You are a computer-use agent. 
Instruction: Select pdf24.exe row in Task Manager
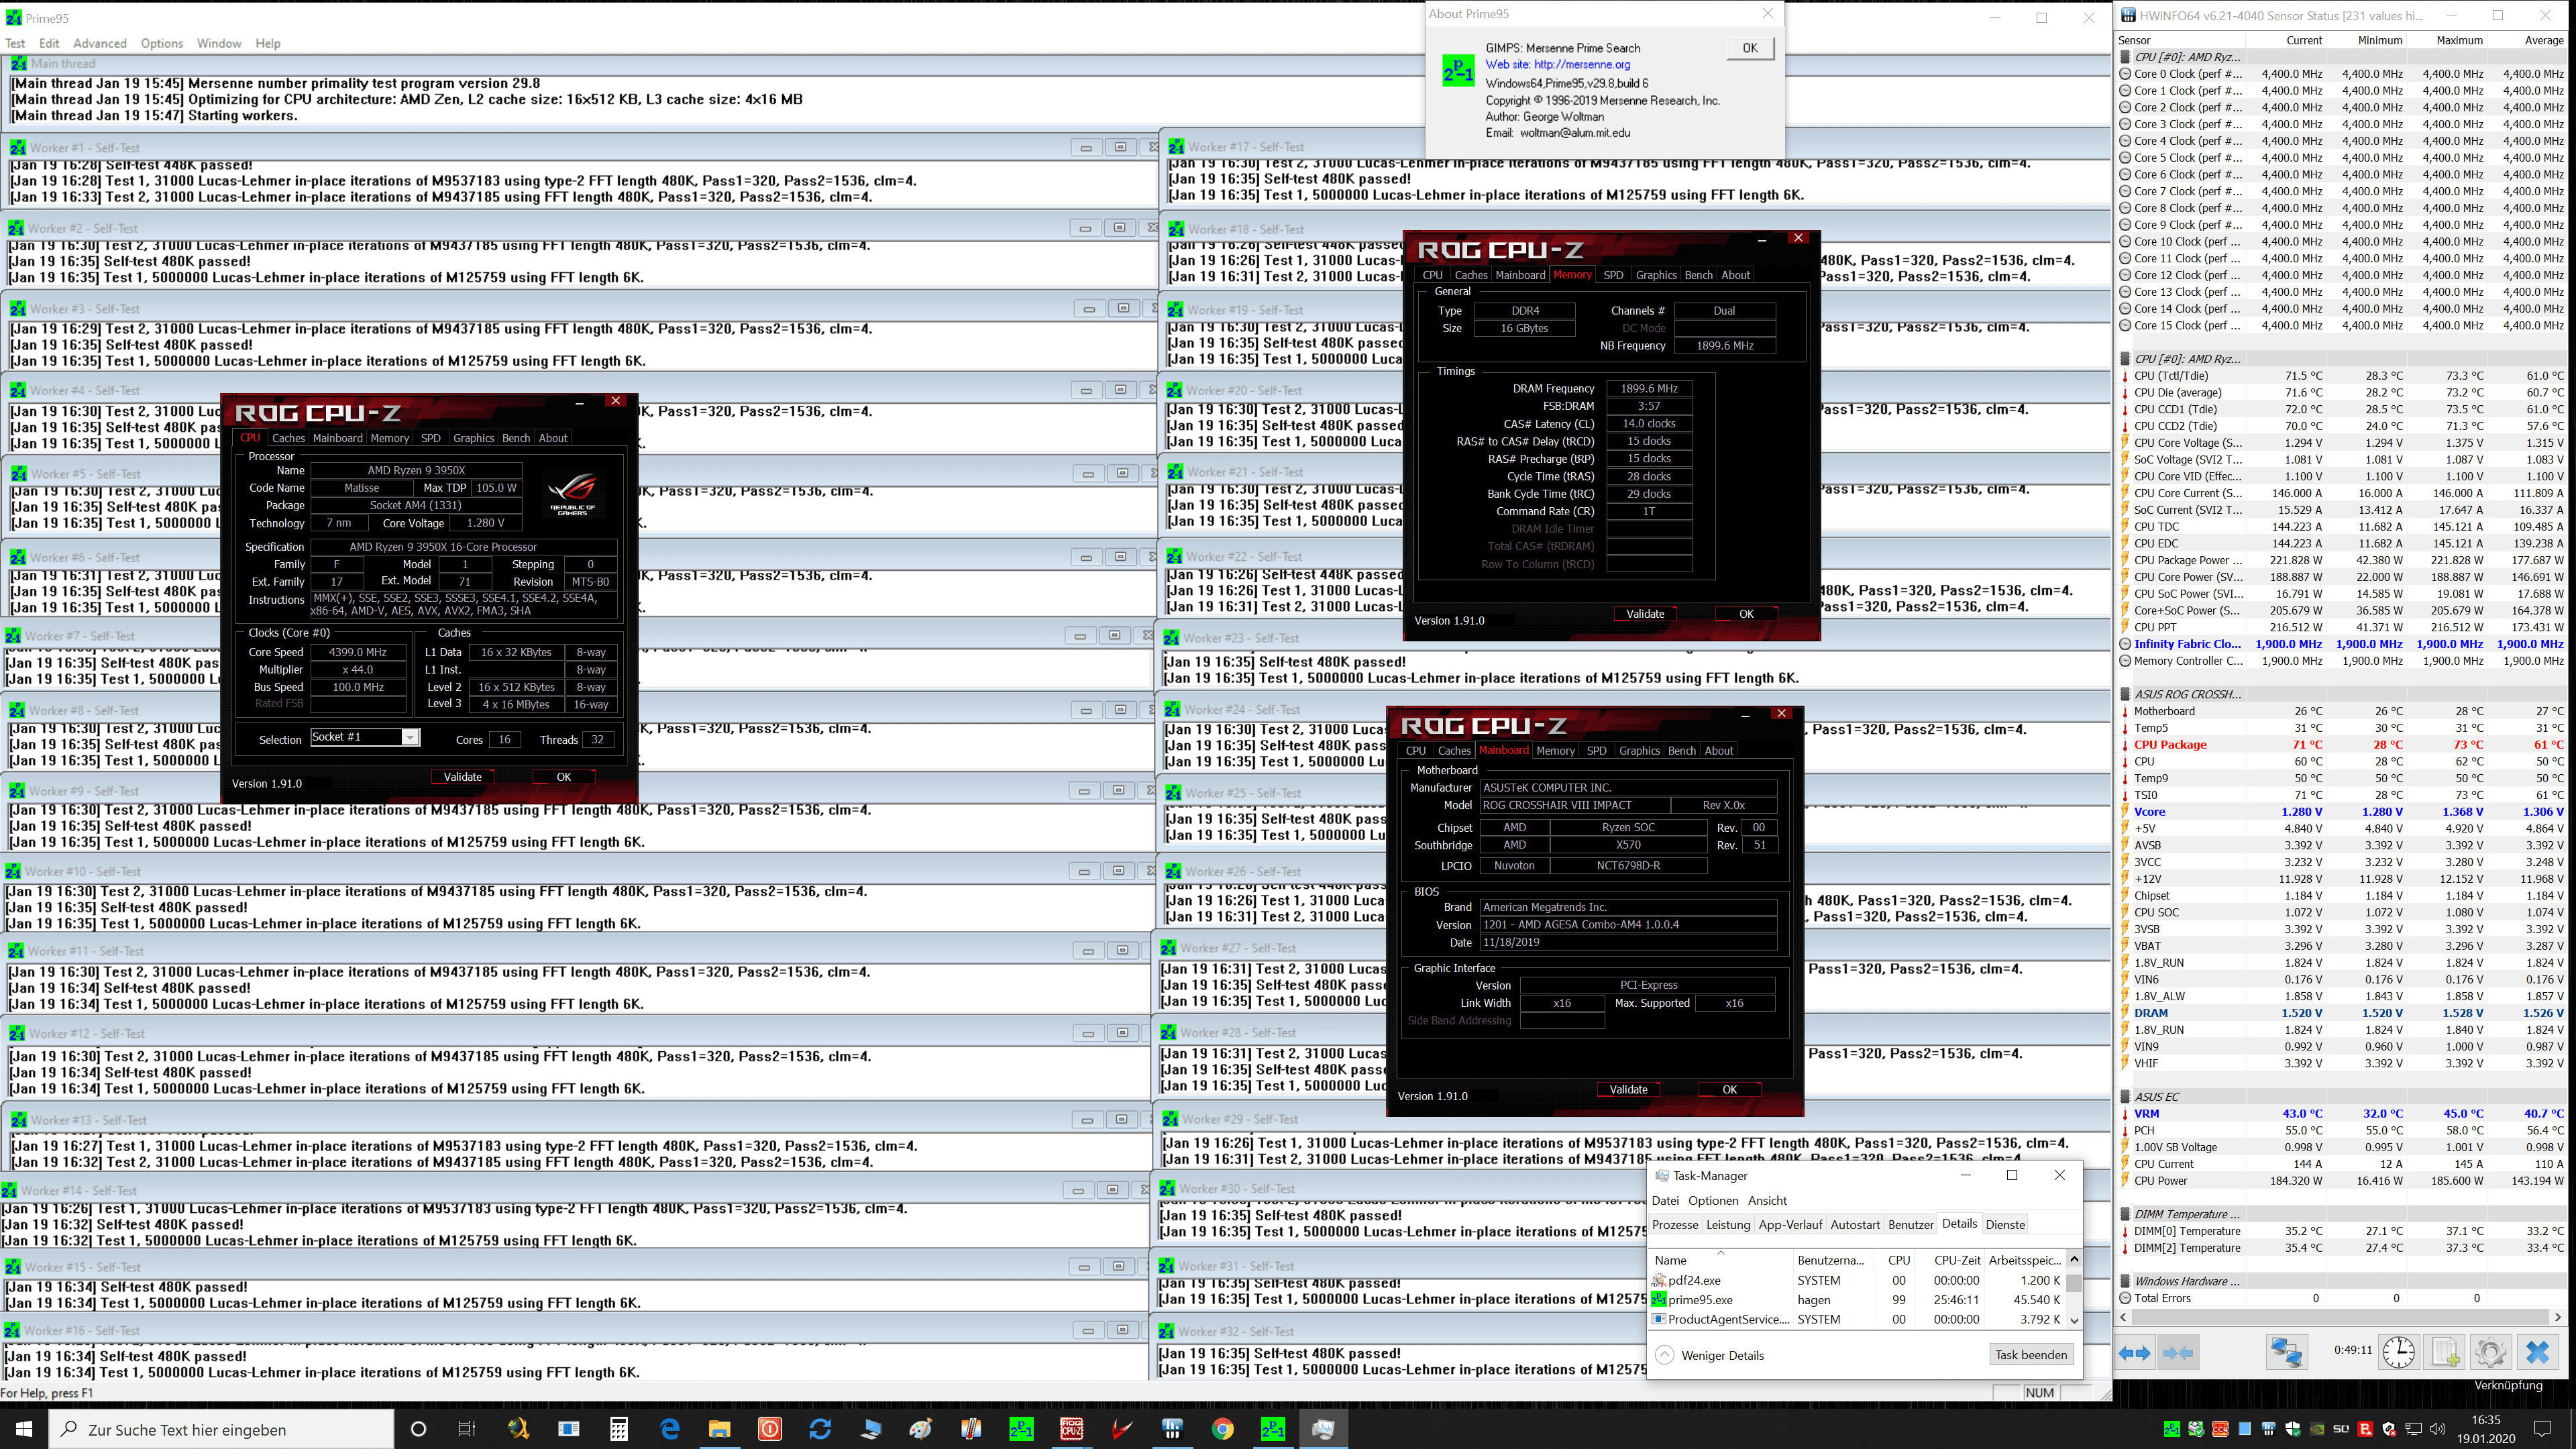click(1858, 1281)
